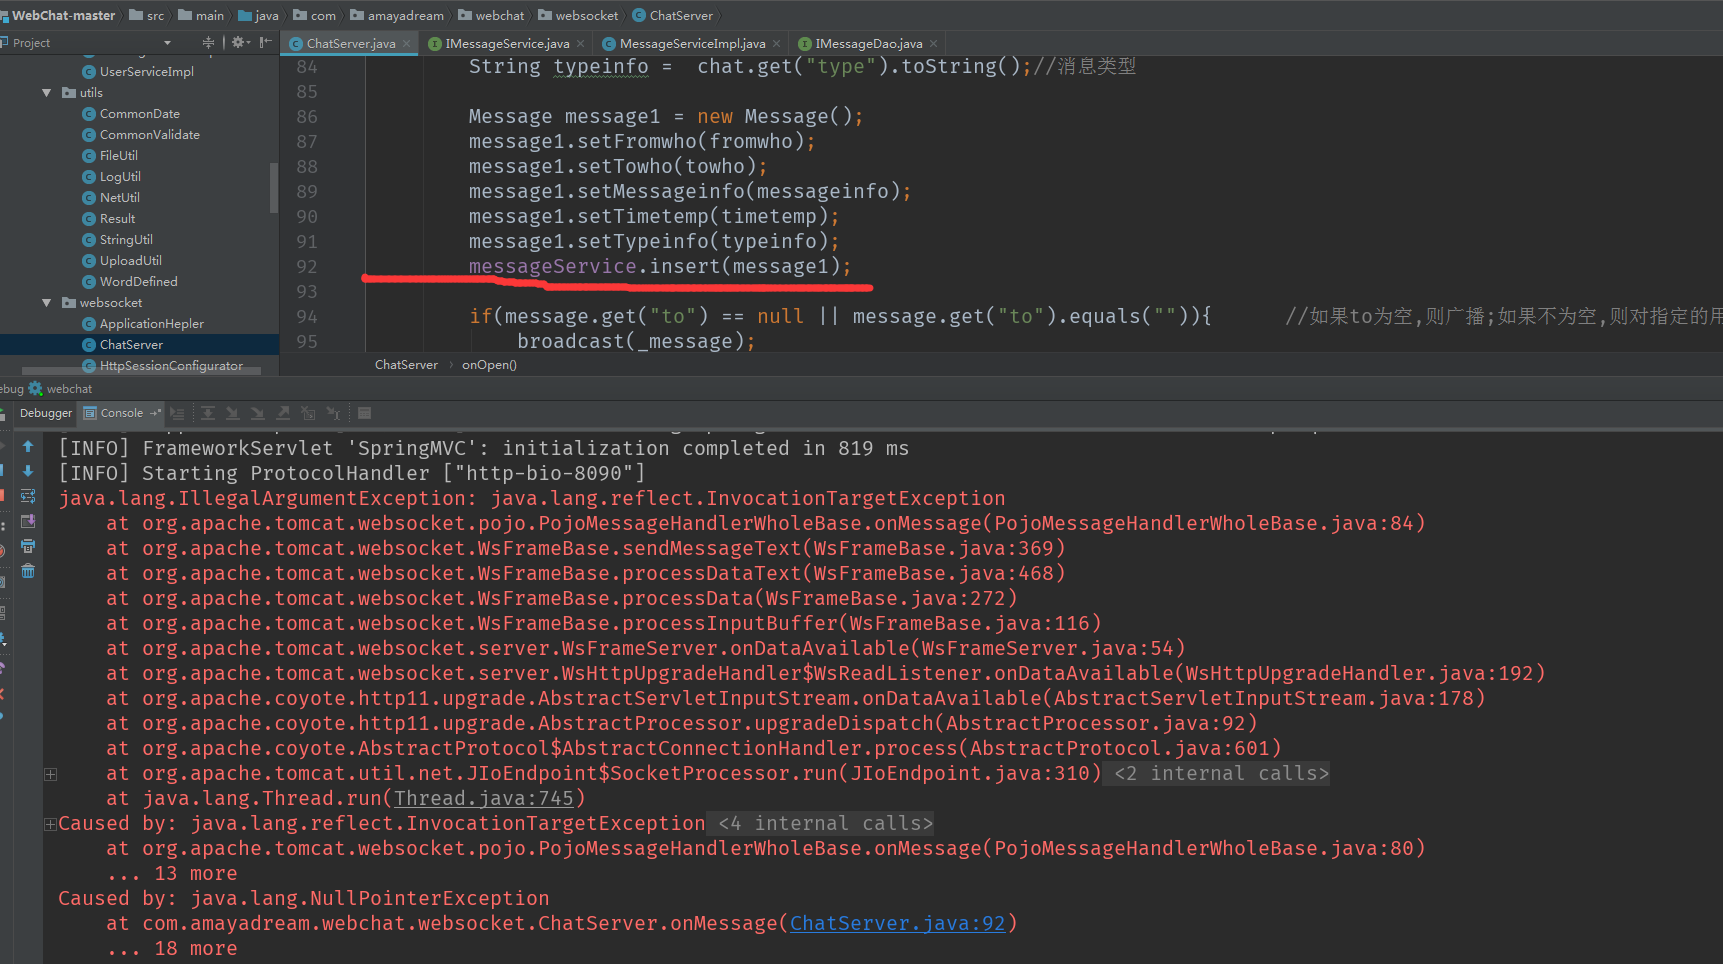The image size is (1723, 964).
Task: Expand the internal calls stack trace entry
Action: 50,823
